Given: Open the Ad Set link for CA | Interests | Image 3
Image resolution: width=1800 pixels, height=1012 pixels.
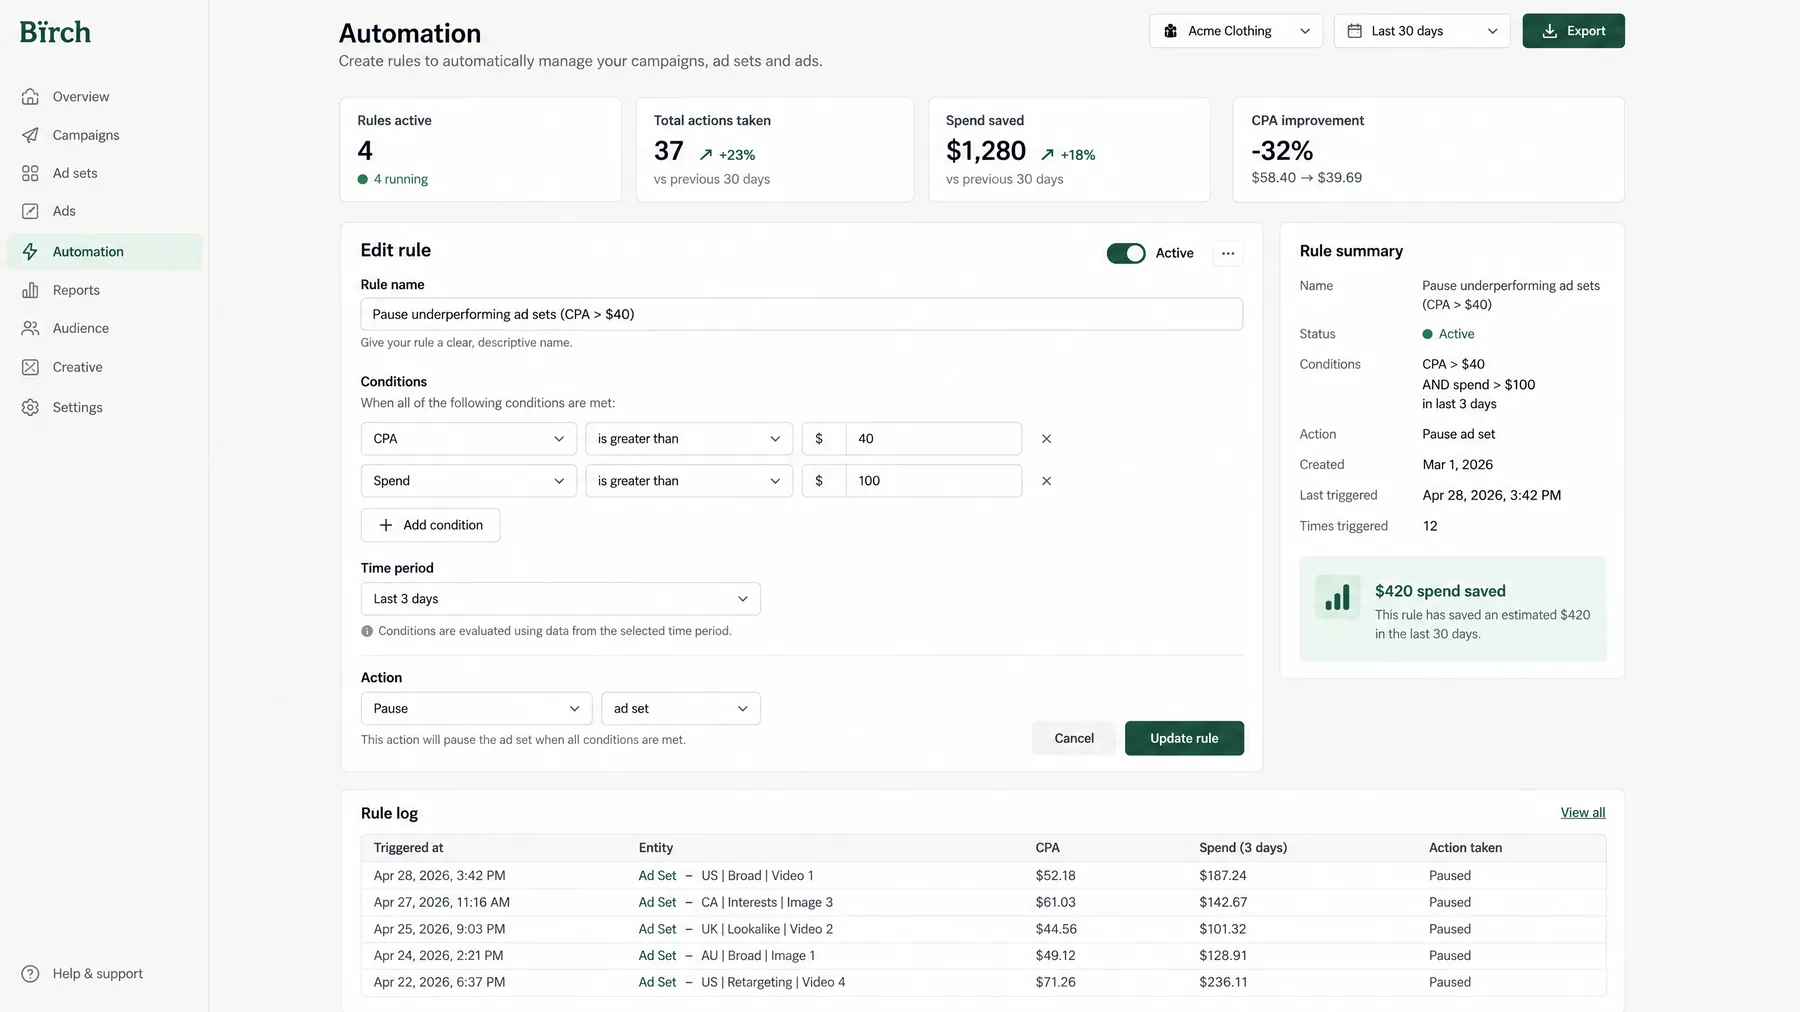Looking at the screenshot, I should 657,902.
